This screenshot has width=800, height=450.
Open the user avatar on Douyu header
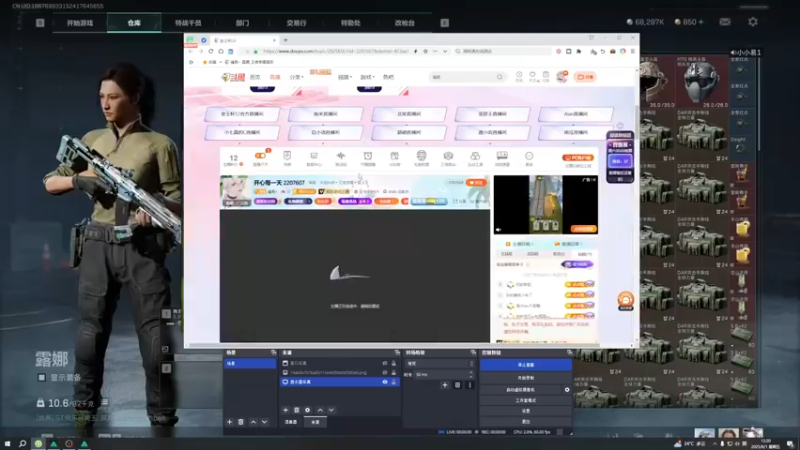click(x=562, y=77)
